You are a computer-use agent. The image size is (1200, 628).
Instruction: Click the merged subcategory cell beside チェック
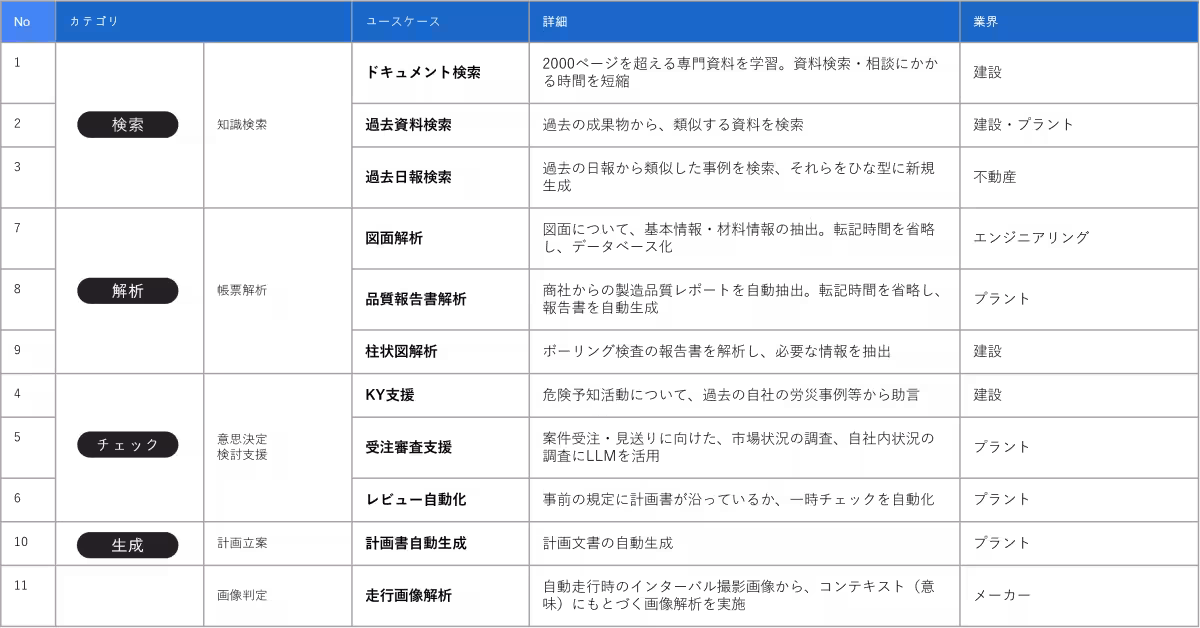278,448
